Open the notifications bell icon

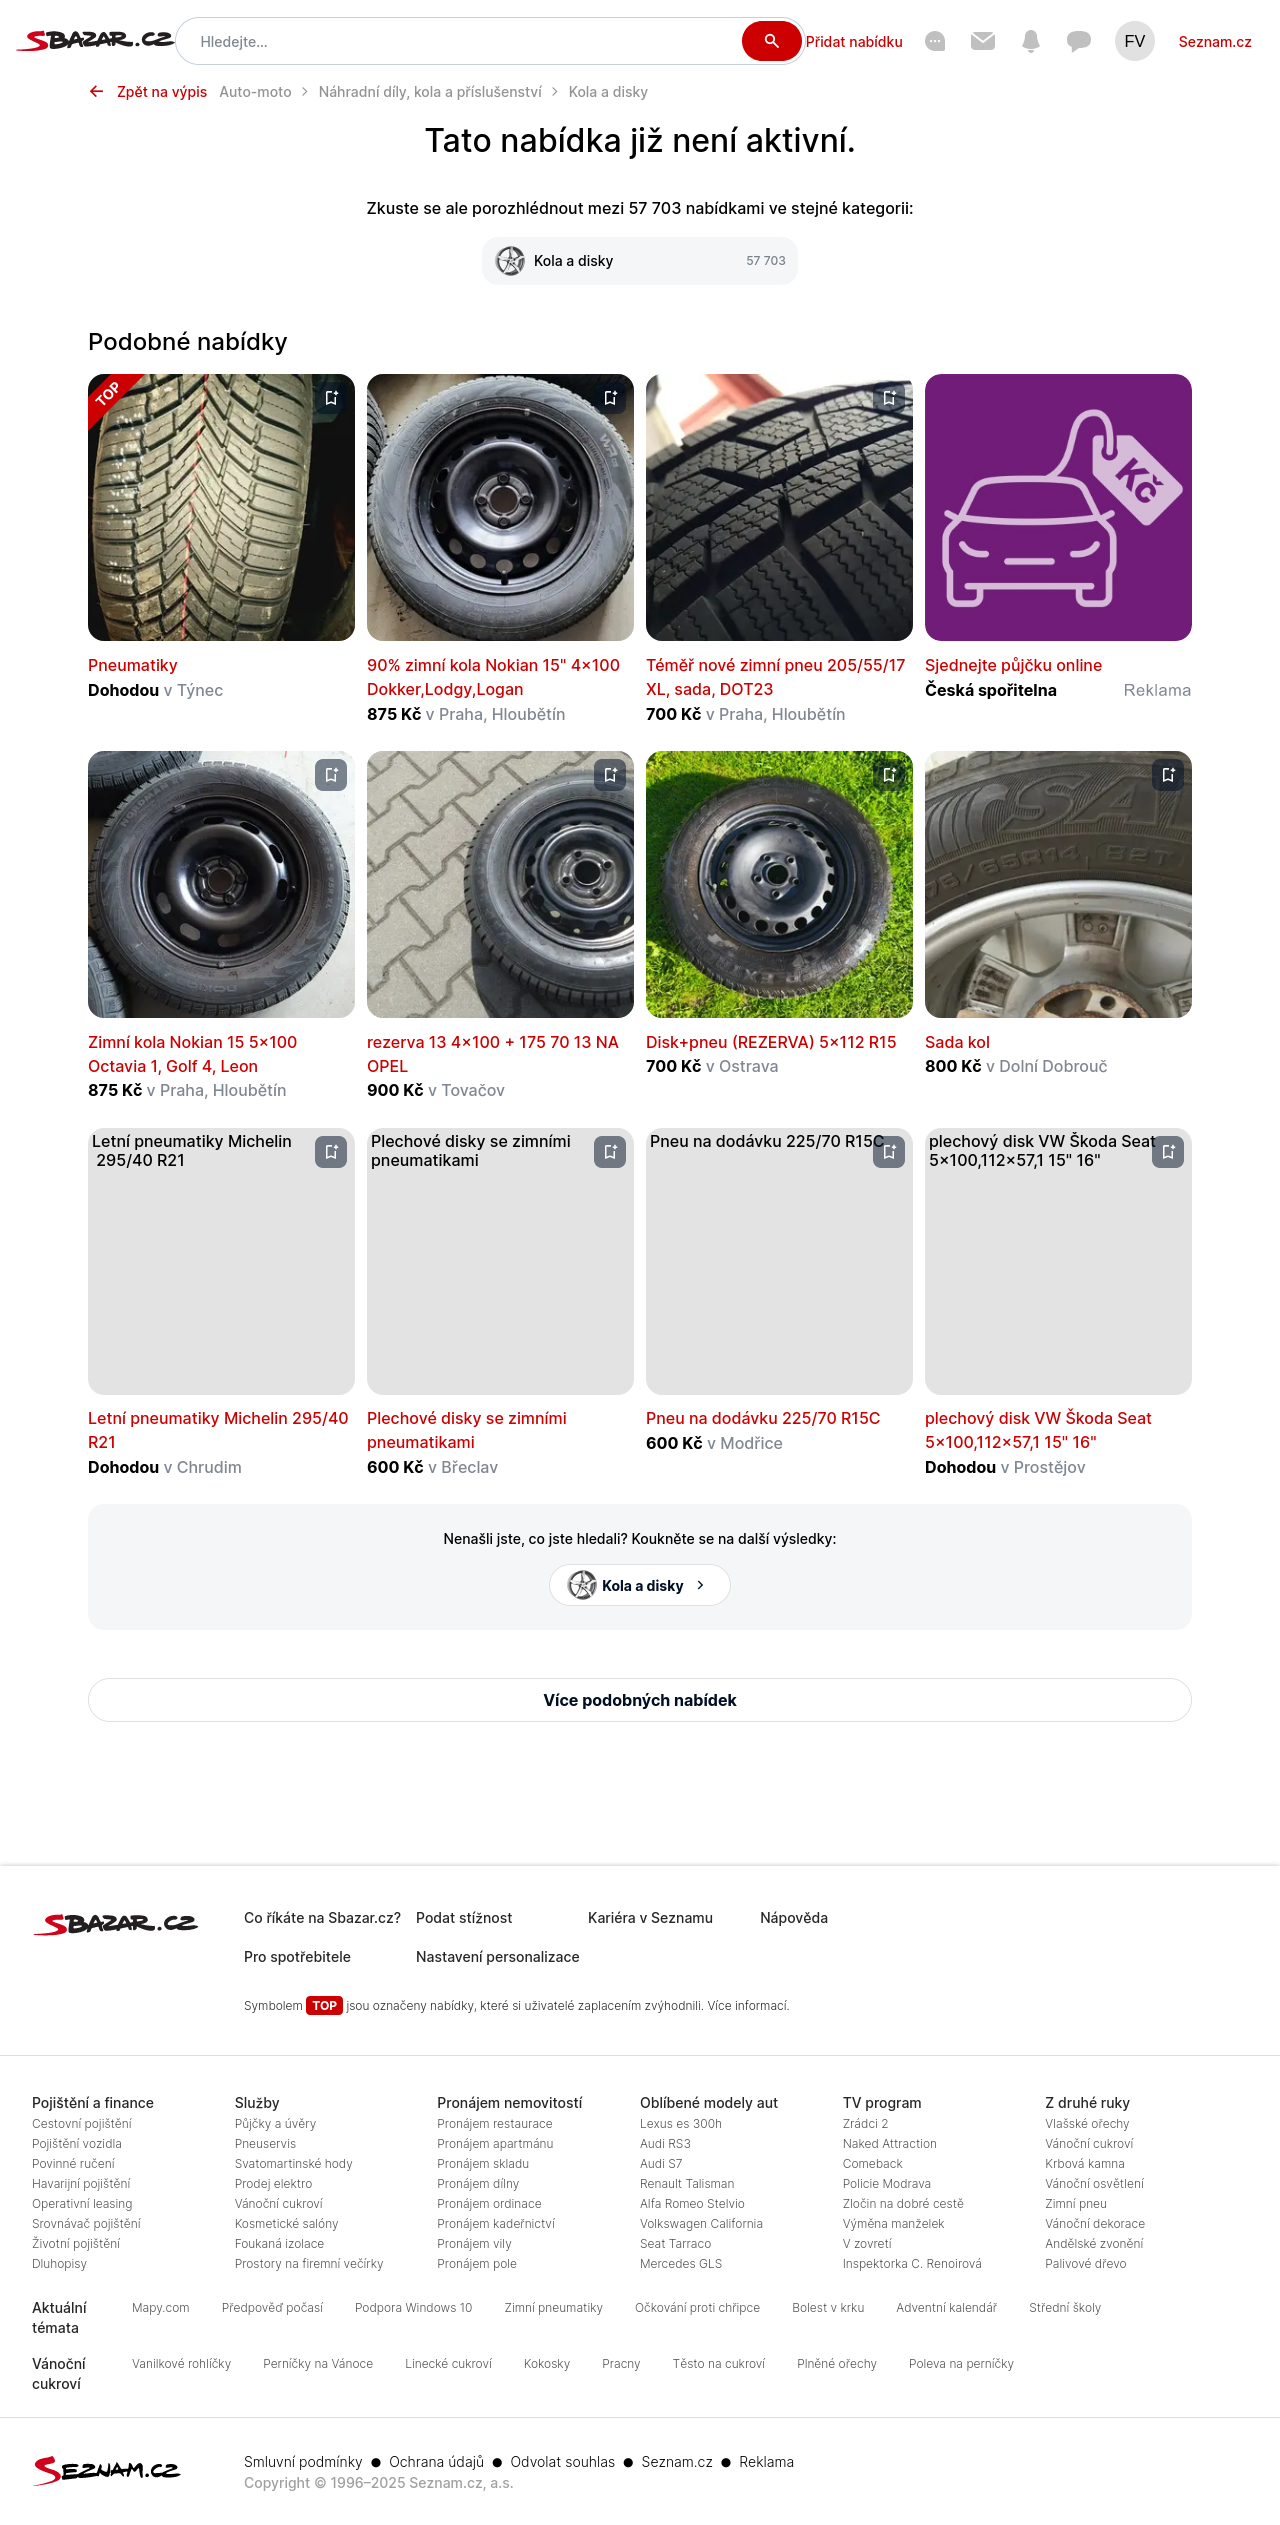click(1031, 41)
